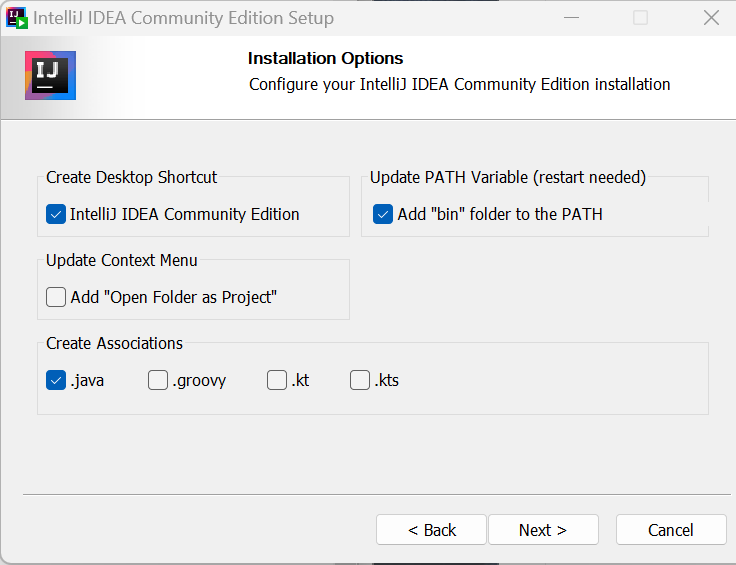Close the setup window with the X
This screenshot has width=736, height=565.
click(x=711, y=18)
